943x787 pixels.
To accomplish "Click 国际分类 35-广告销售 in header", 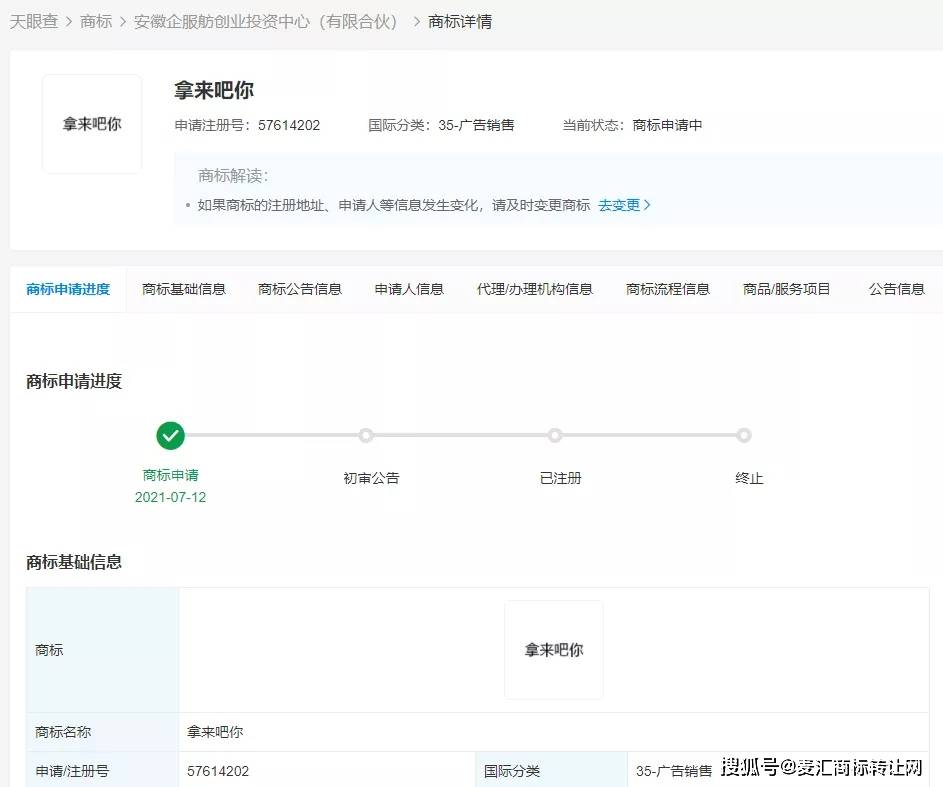I will (441, 125).
